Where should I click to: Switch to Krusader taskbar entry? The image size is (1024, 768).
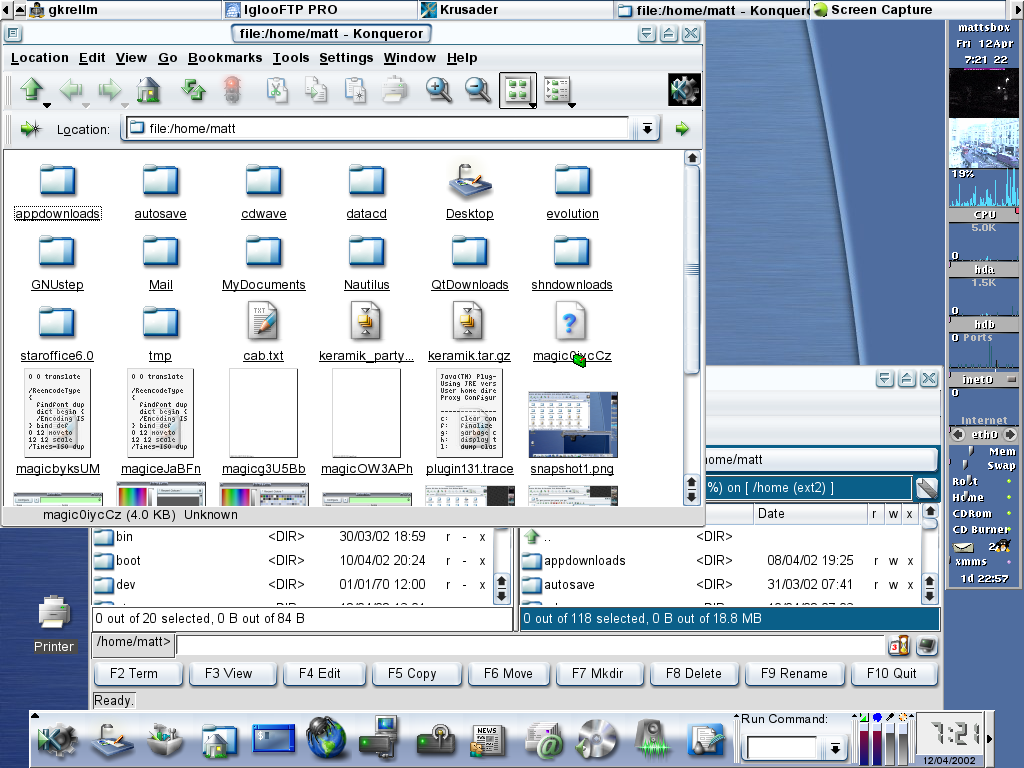point(515,10)
